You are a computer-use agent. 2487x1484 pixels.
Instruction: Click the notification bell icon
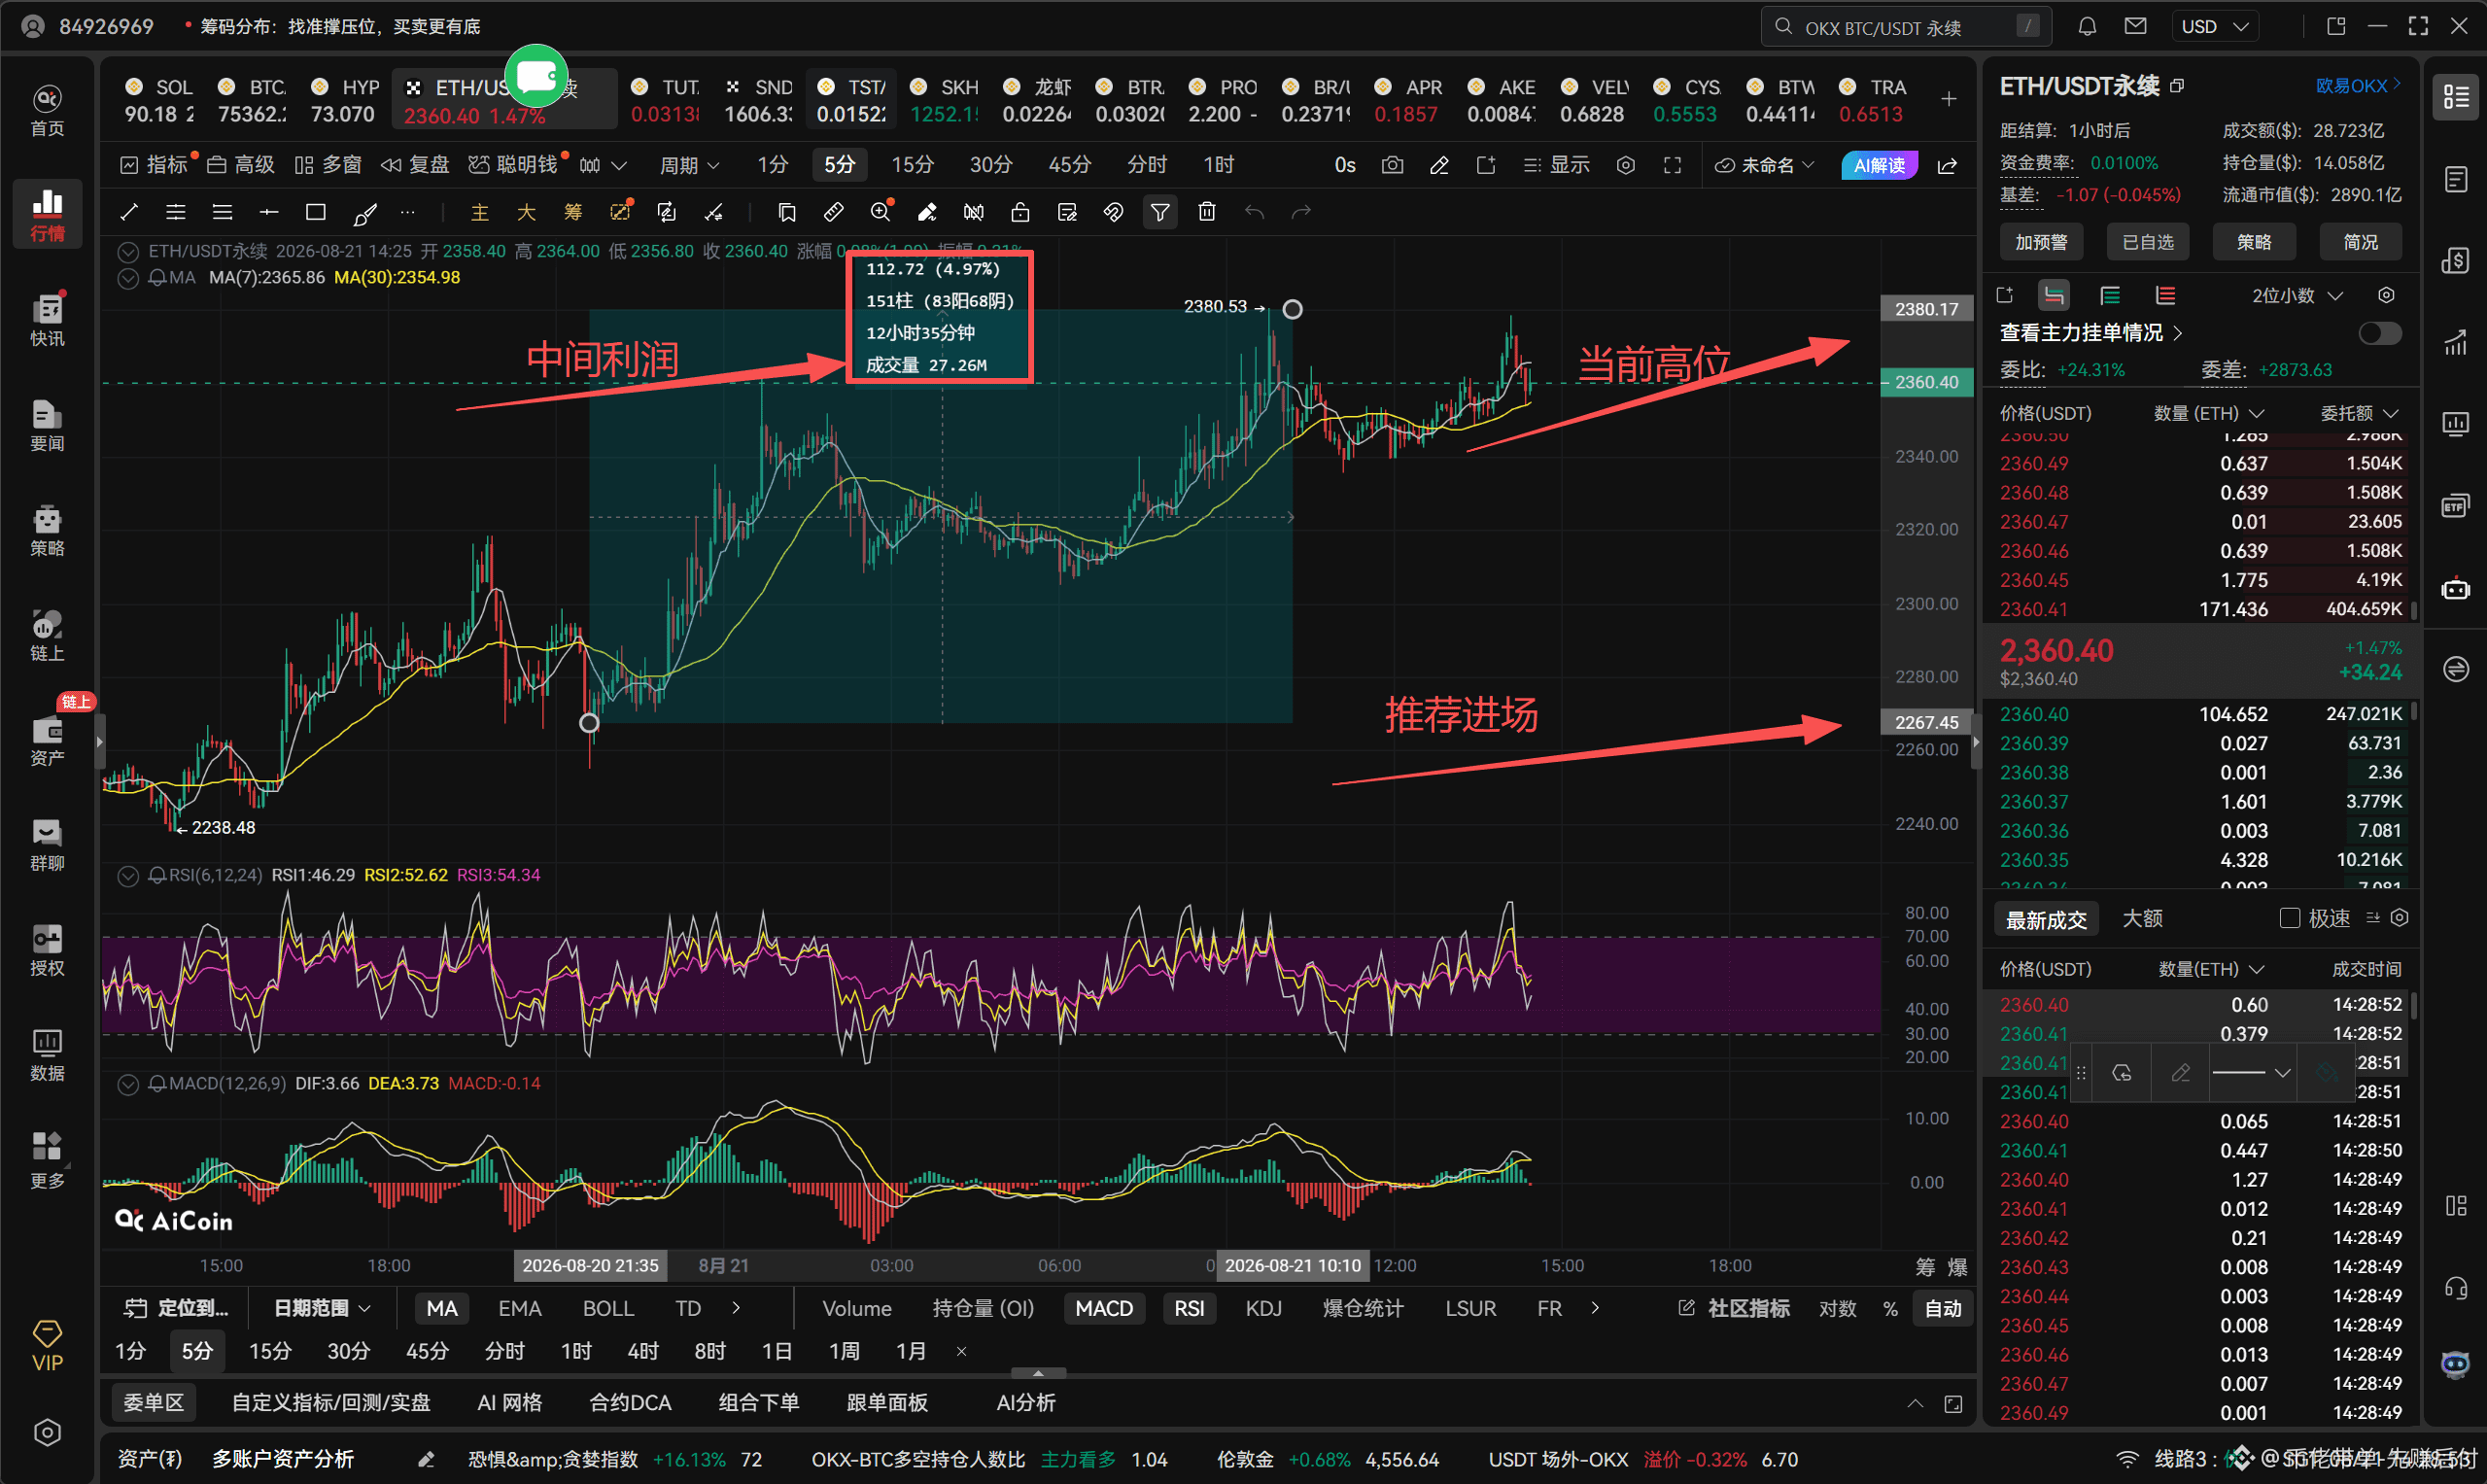click(2087, 27)
